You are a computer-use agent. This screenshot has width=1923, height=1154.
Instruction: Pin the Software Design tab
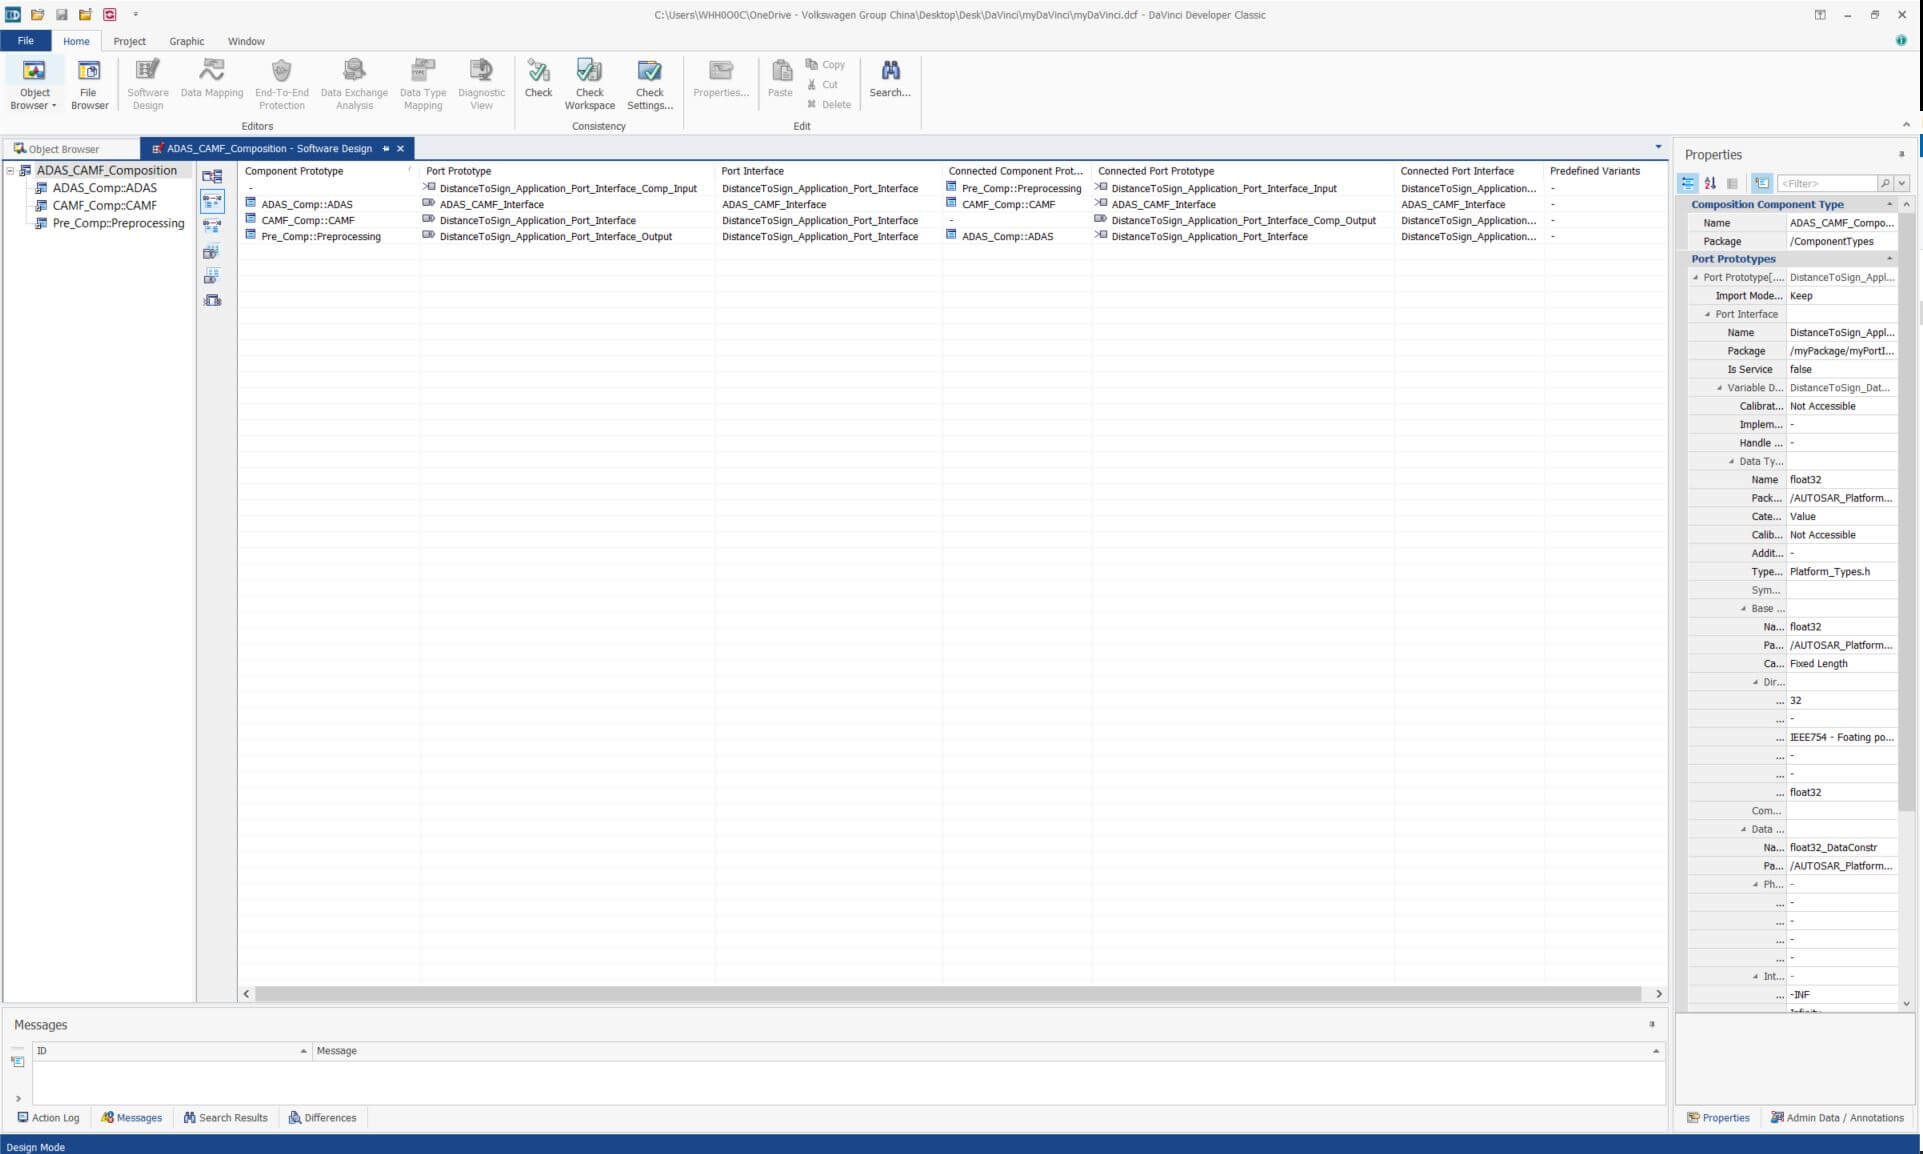pyautogui.click(x=386, y=148)
